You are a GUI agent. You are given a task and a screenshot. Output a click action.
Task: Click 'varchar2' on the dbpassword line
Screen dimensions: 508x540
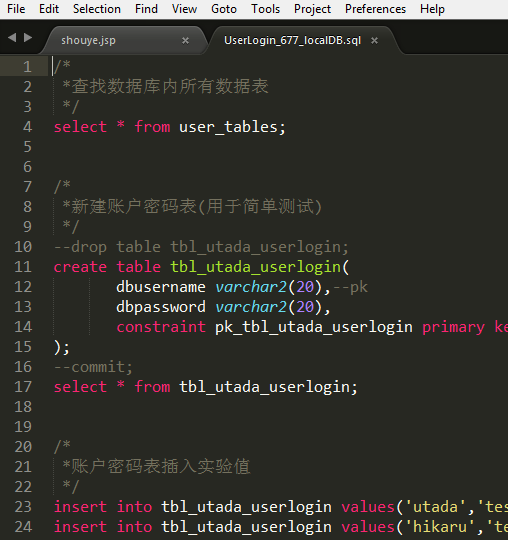[x=251, y=307]
